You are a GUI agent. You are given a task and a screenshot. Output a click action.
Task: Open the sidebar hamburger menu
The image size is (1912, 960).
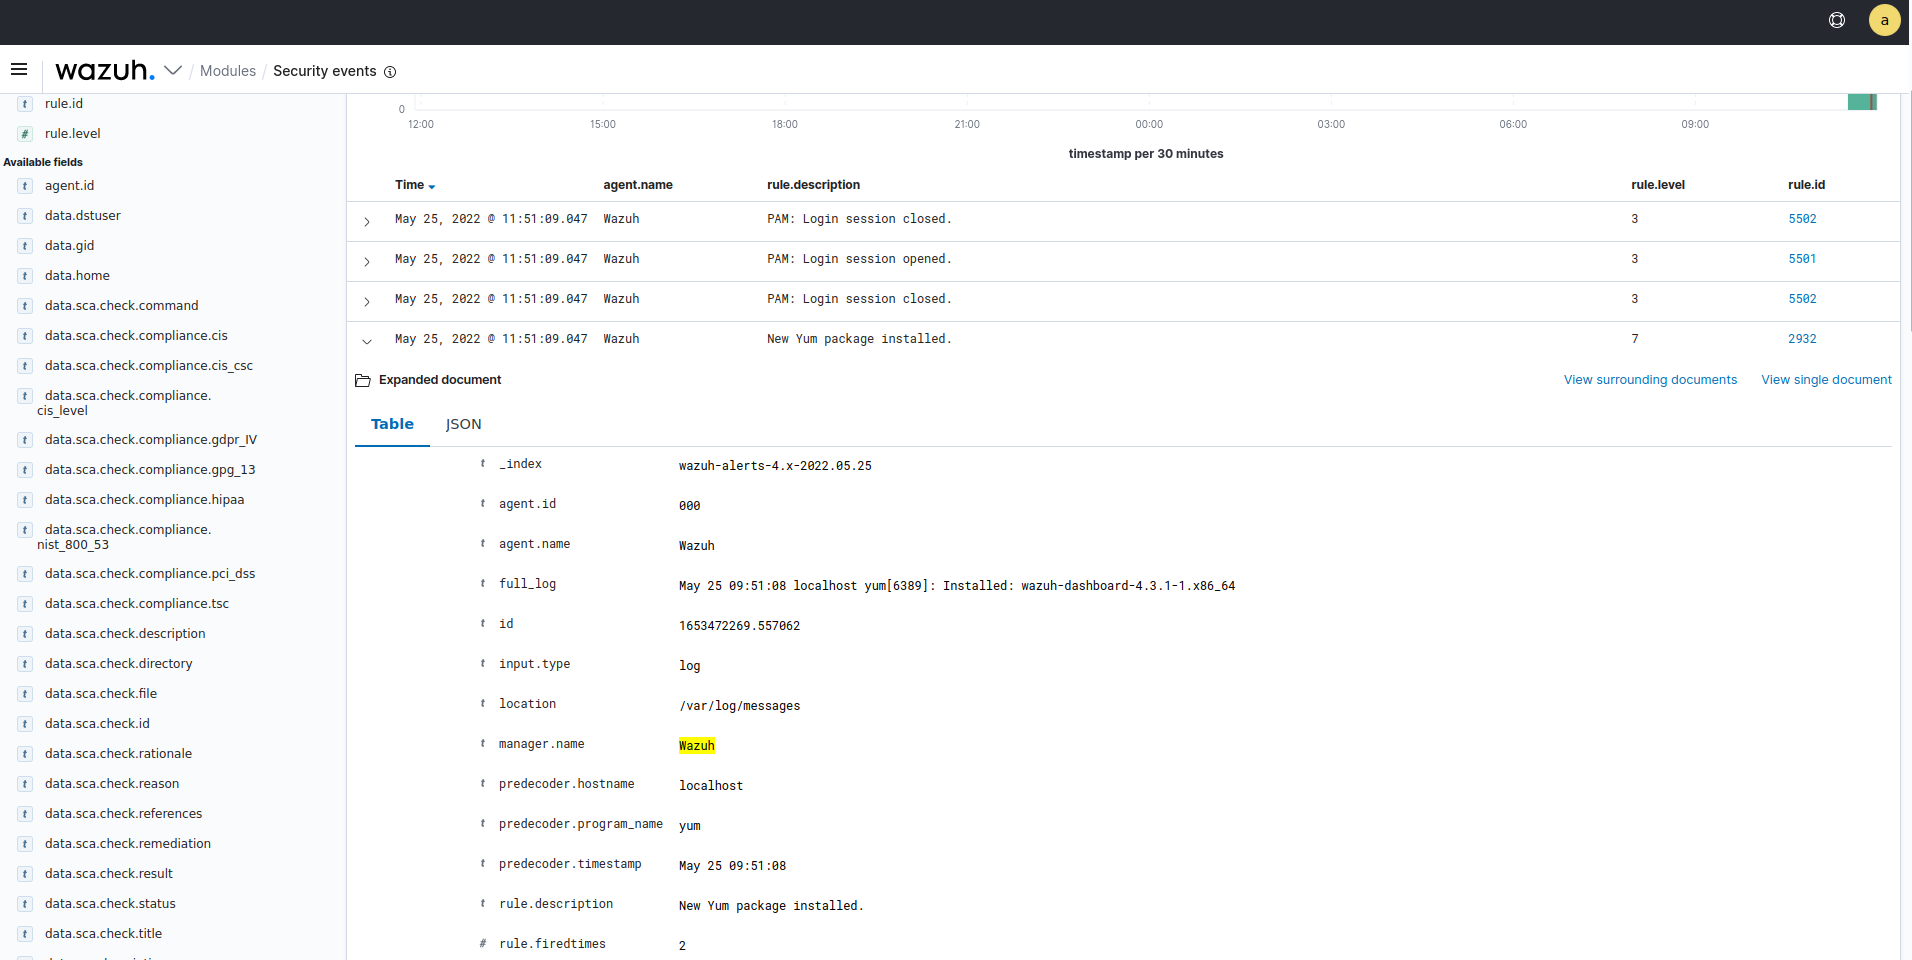[19, 68]
